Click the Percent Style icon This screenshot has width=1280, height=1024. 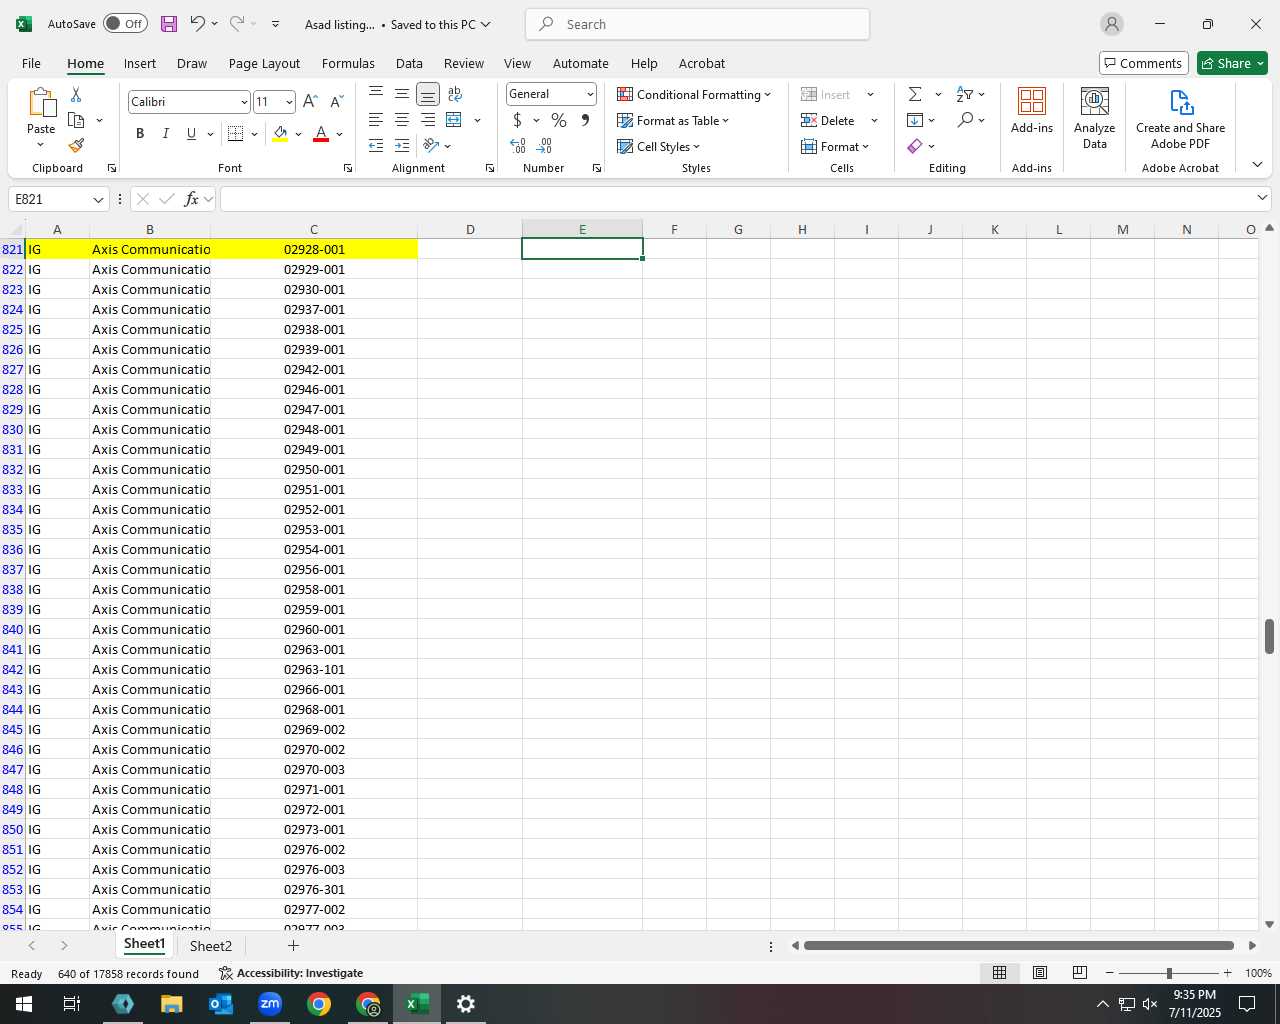click(x=559, y=120)
